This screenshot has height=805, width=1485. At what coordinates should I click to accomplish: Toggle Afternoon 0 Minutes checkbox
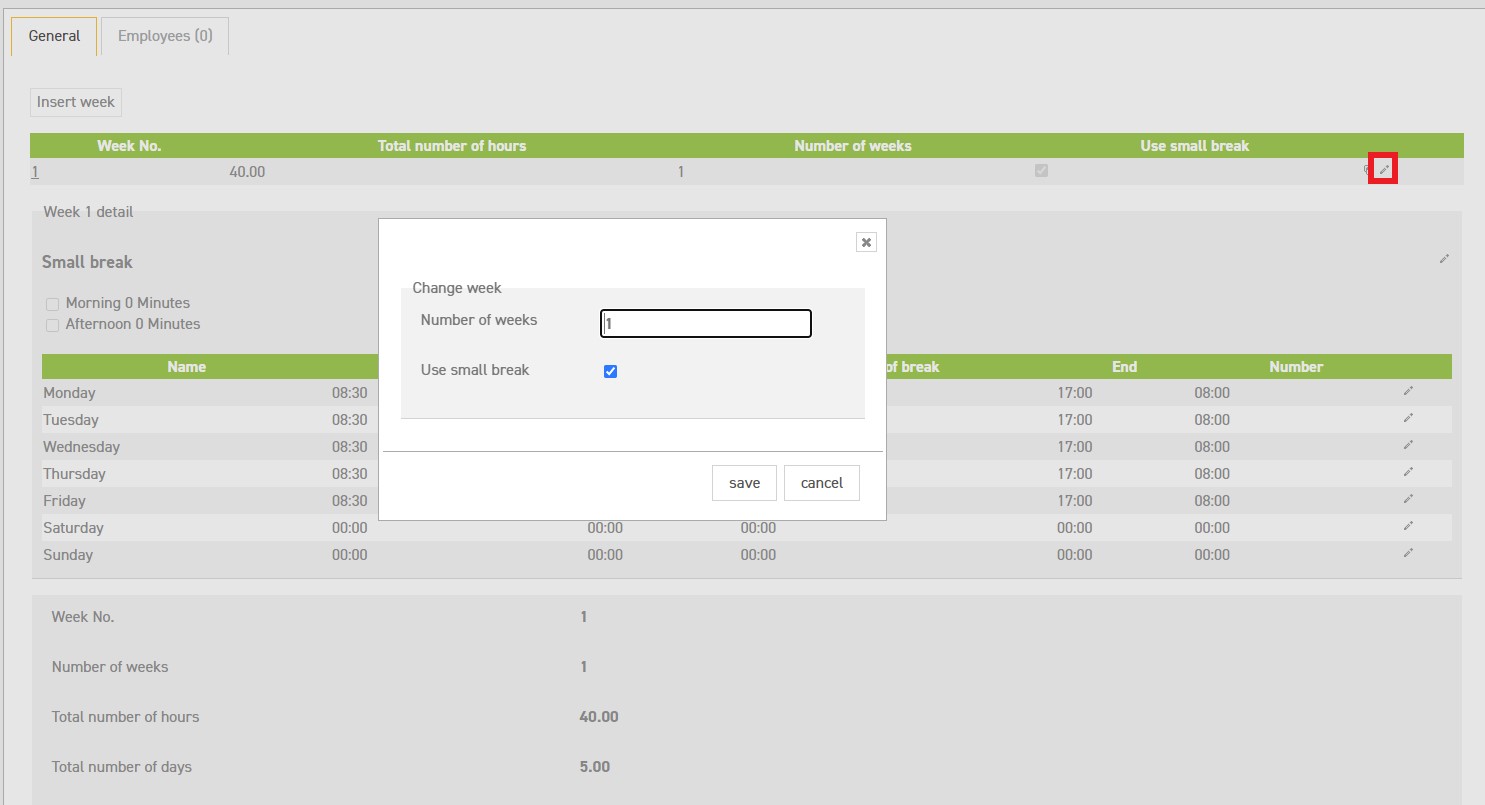click(x=52, y=325)
